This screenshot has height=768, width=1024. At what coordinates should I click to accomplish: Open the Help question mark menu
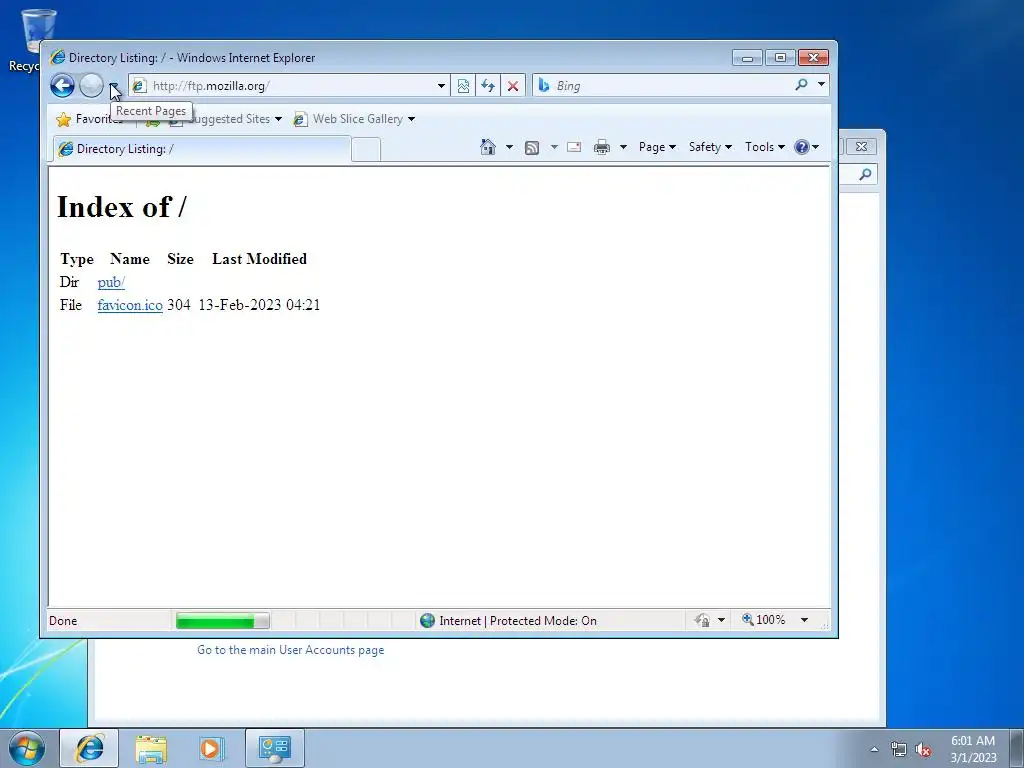[x=806, y=147]
